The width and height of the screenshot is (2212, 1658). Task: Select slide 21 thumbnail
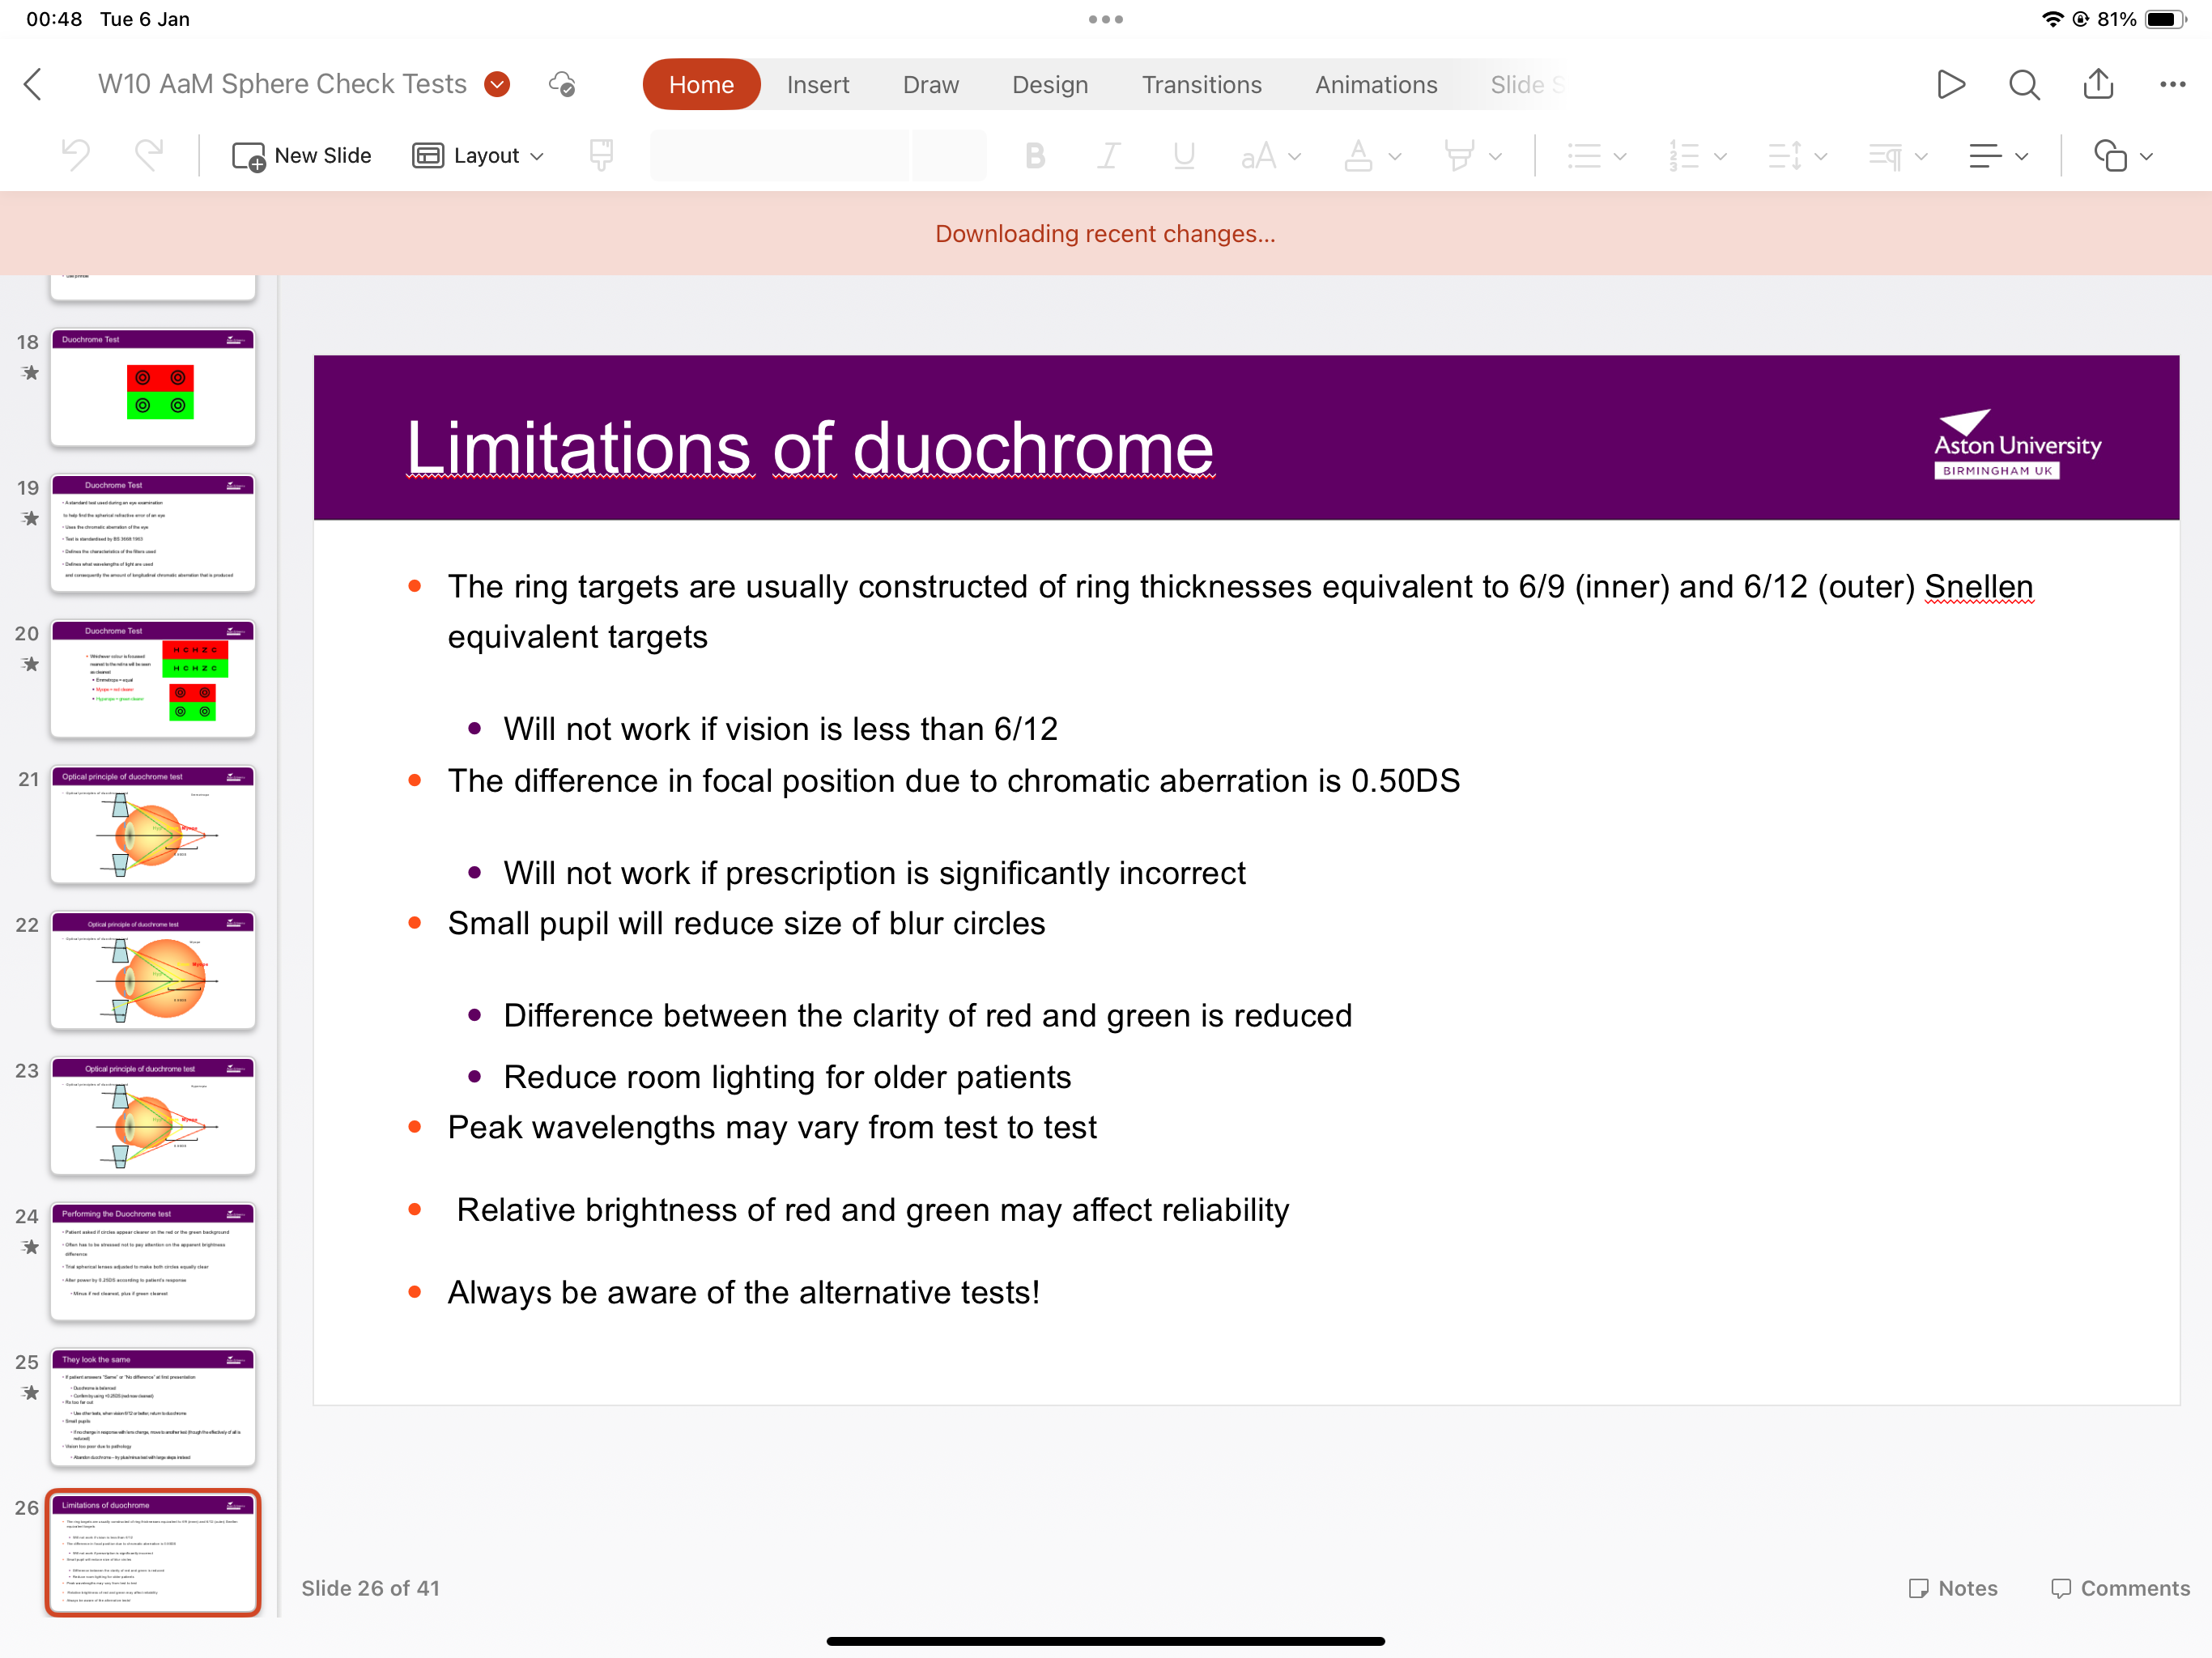(x=153, y=824)
